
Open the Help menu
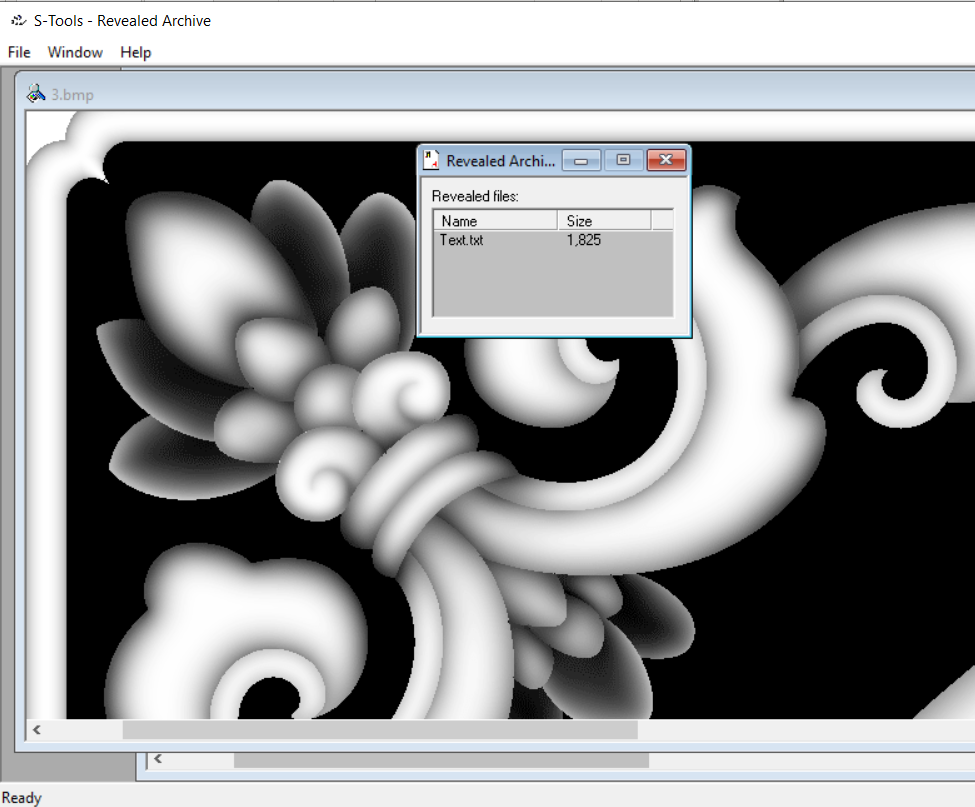(x=136, y=52)
